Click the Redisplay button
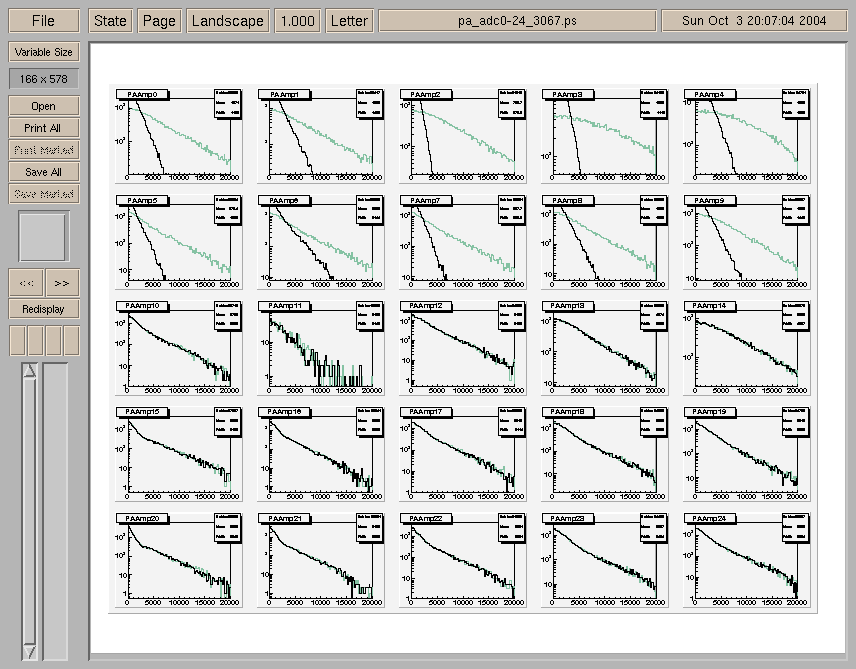Image resolution: width=856 pixels, height=669 pixels. click(44, 309)
